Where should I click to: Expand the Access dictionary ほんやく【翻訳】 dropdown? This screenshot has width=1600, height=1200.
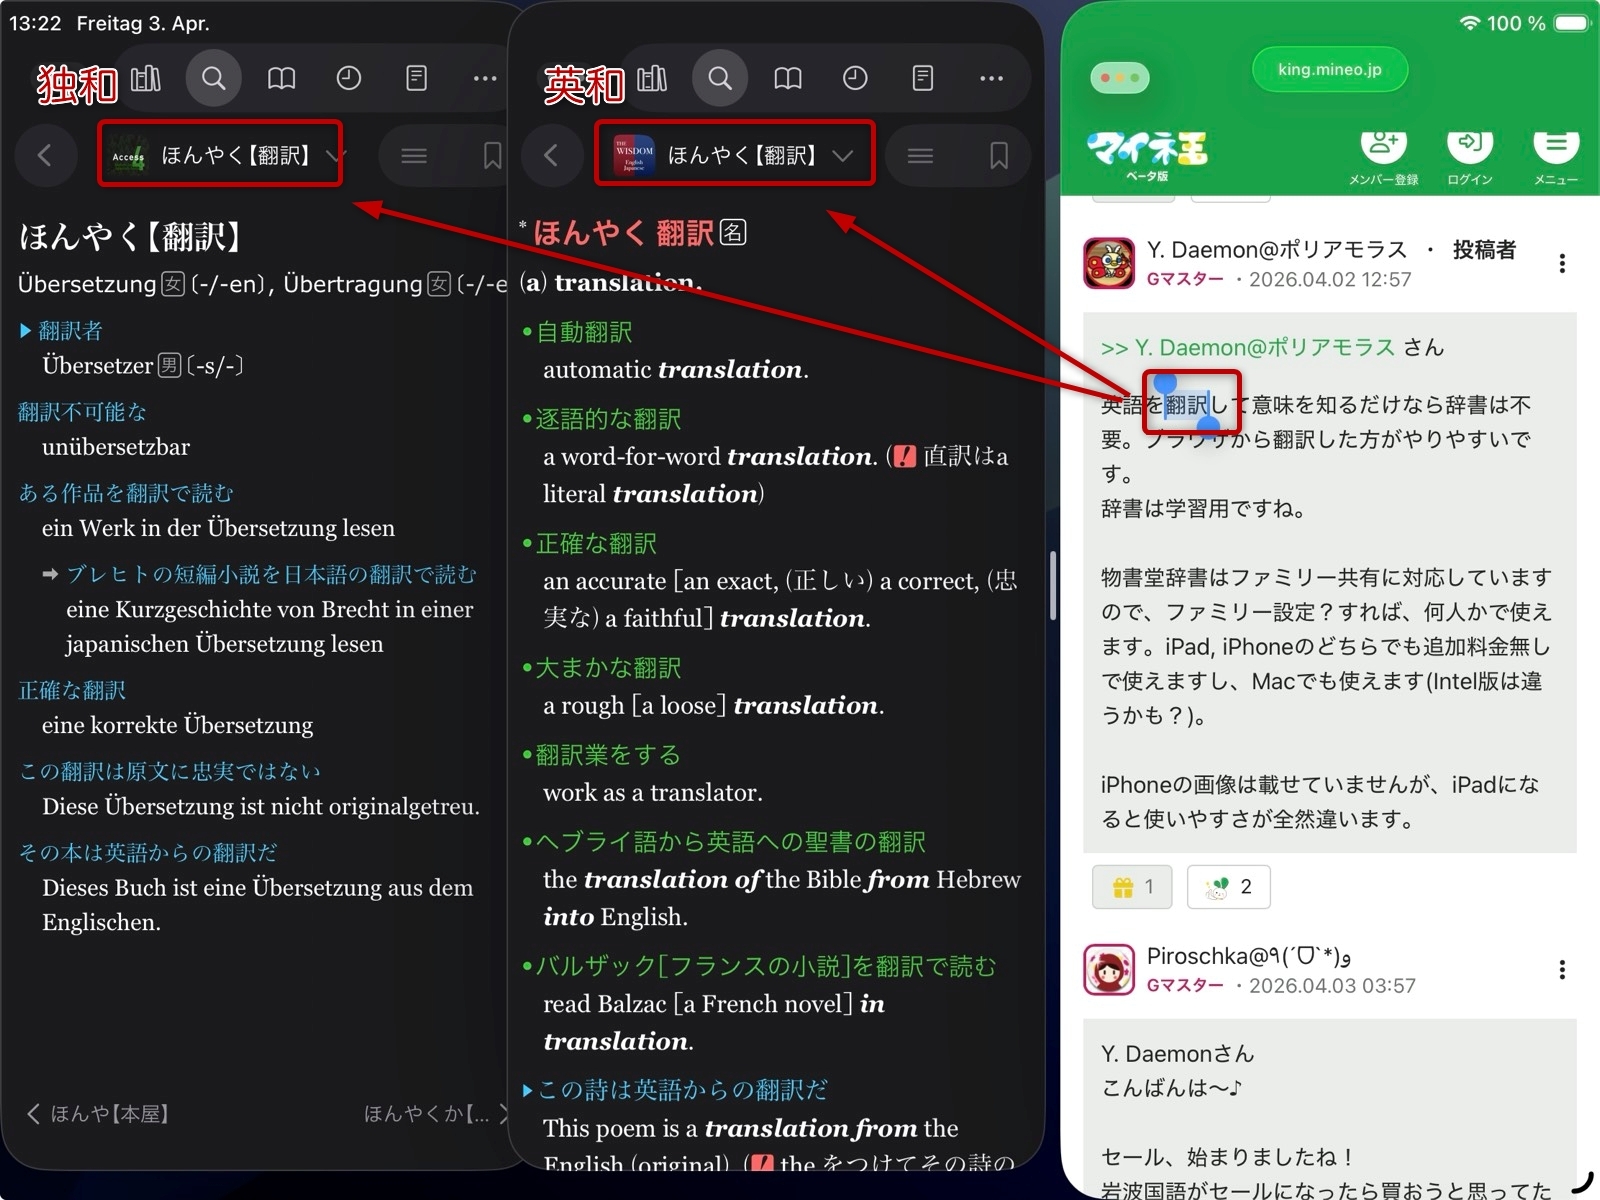tap(336, 155)
